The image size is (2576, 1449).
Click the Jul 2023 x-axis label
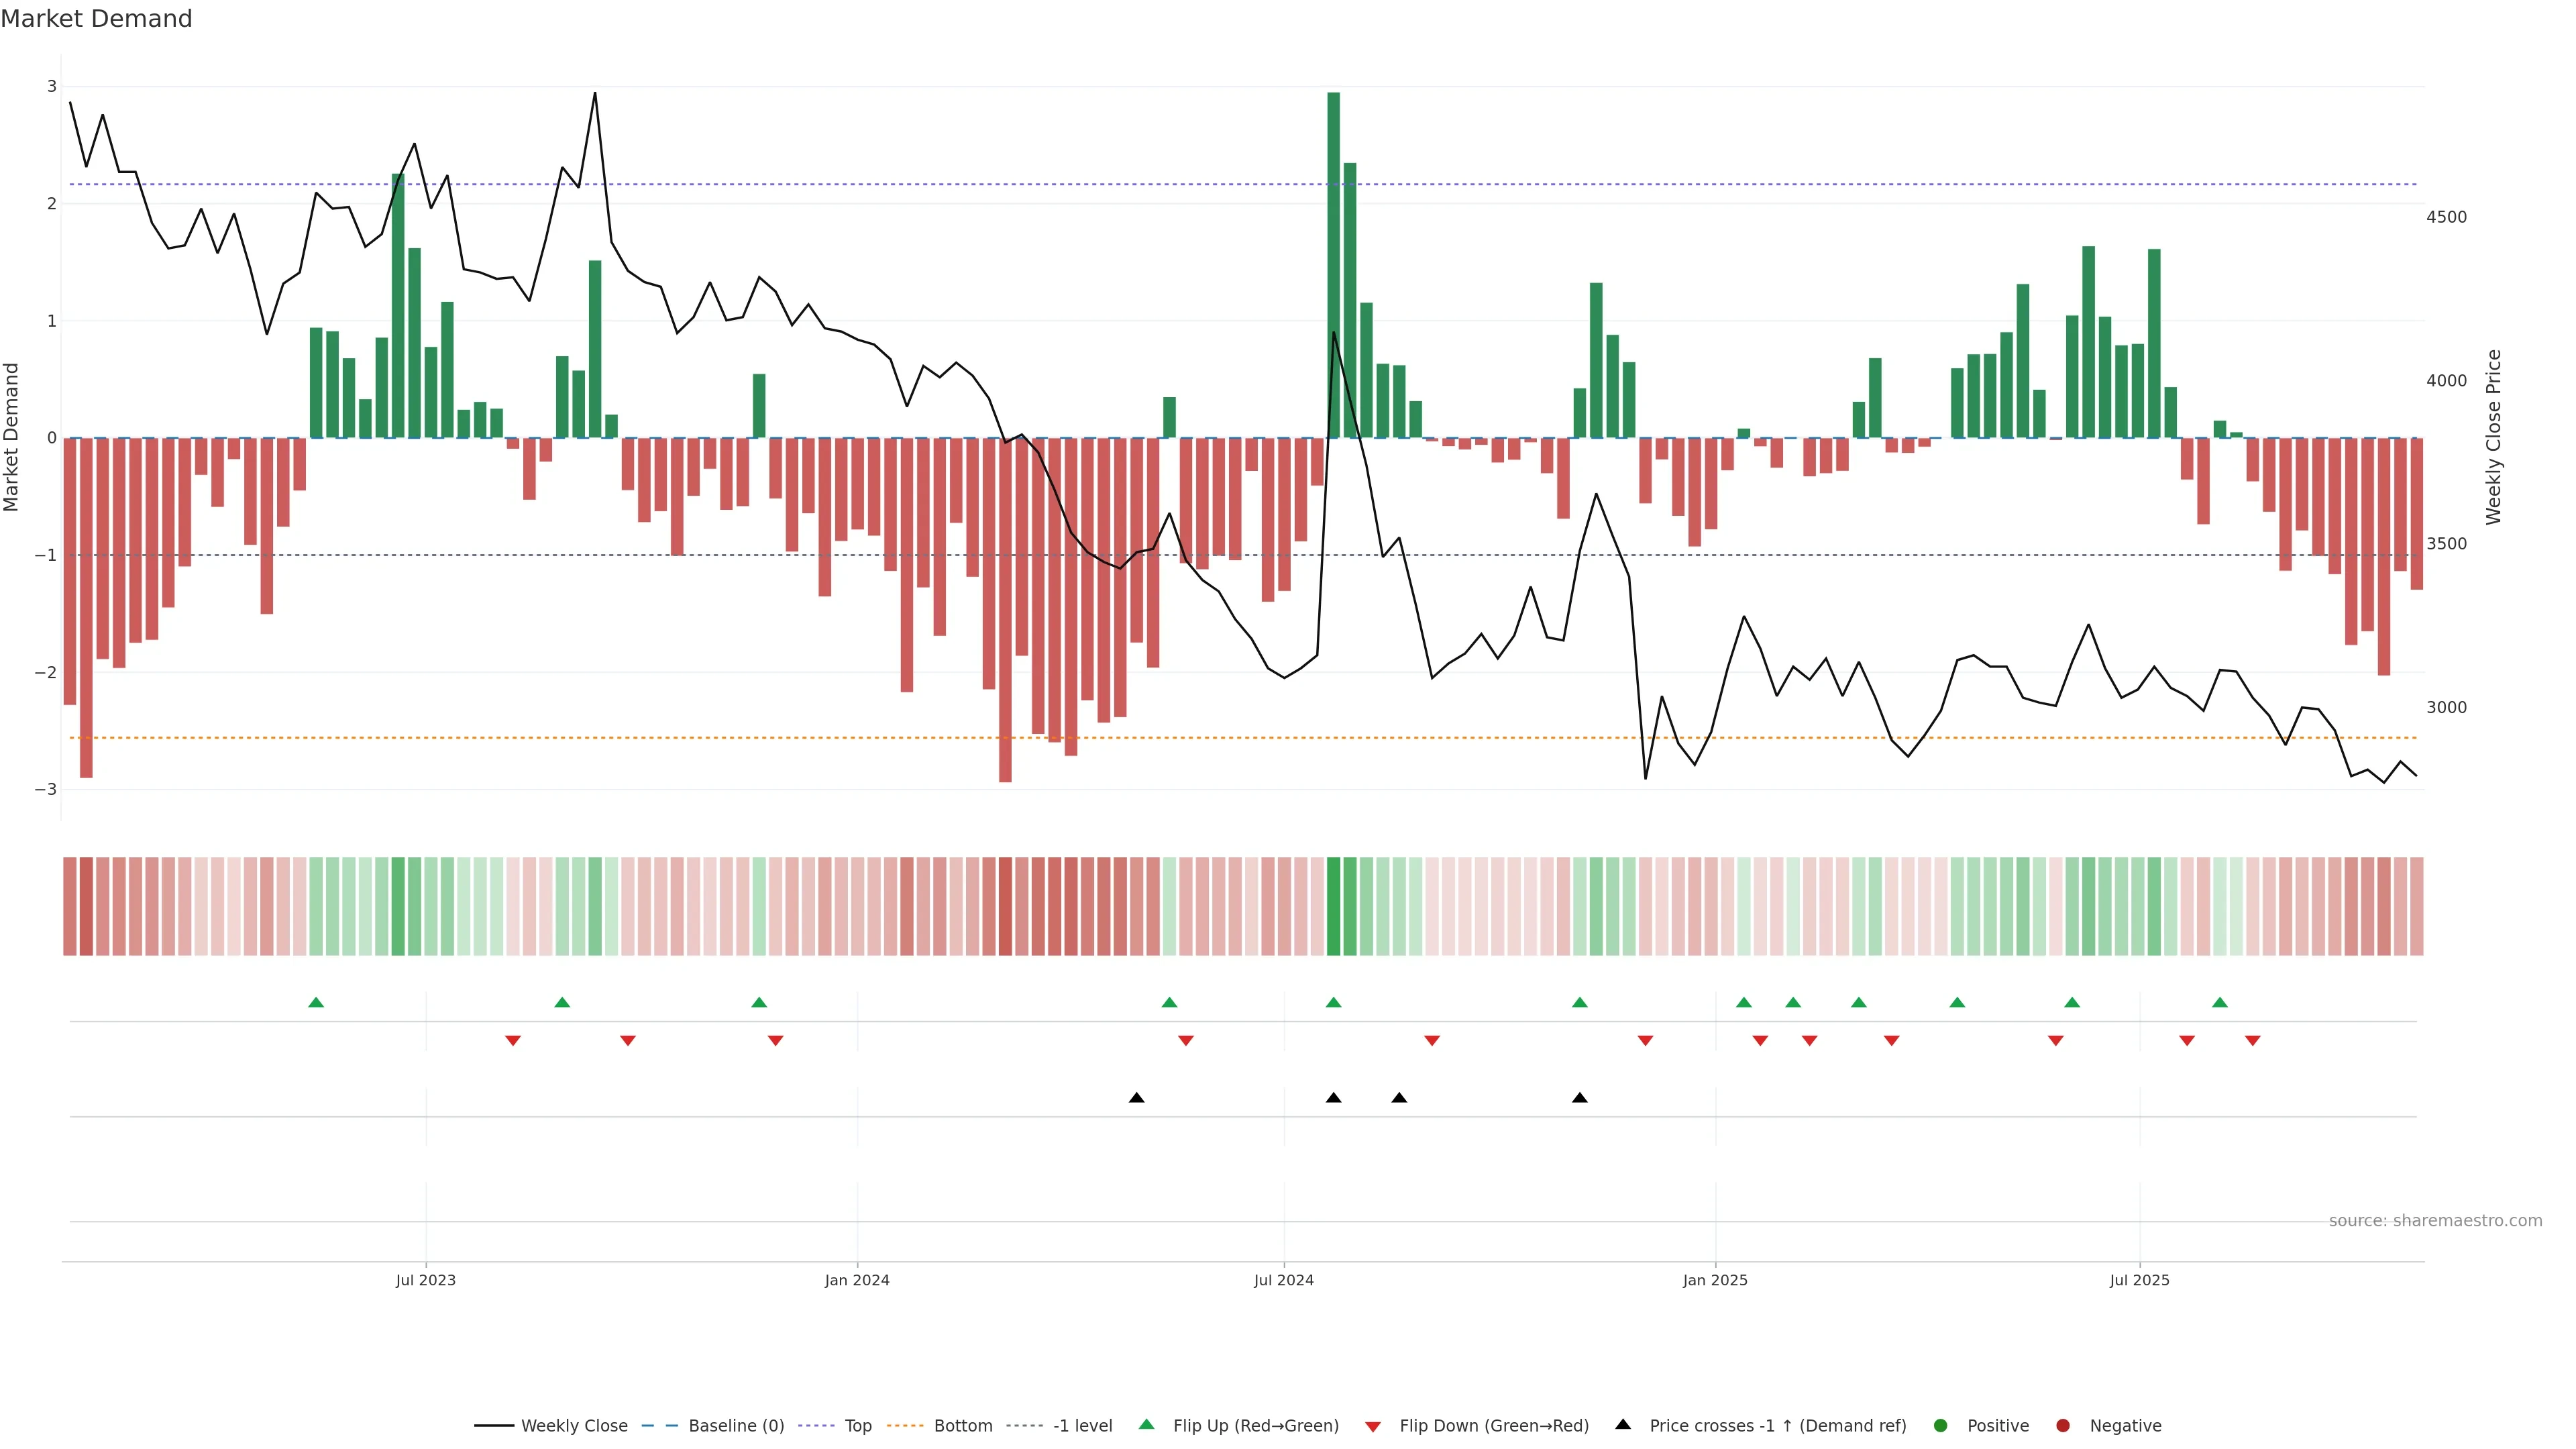425,1280
